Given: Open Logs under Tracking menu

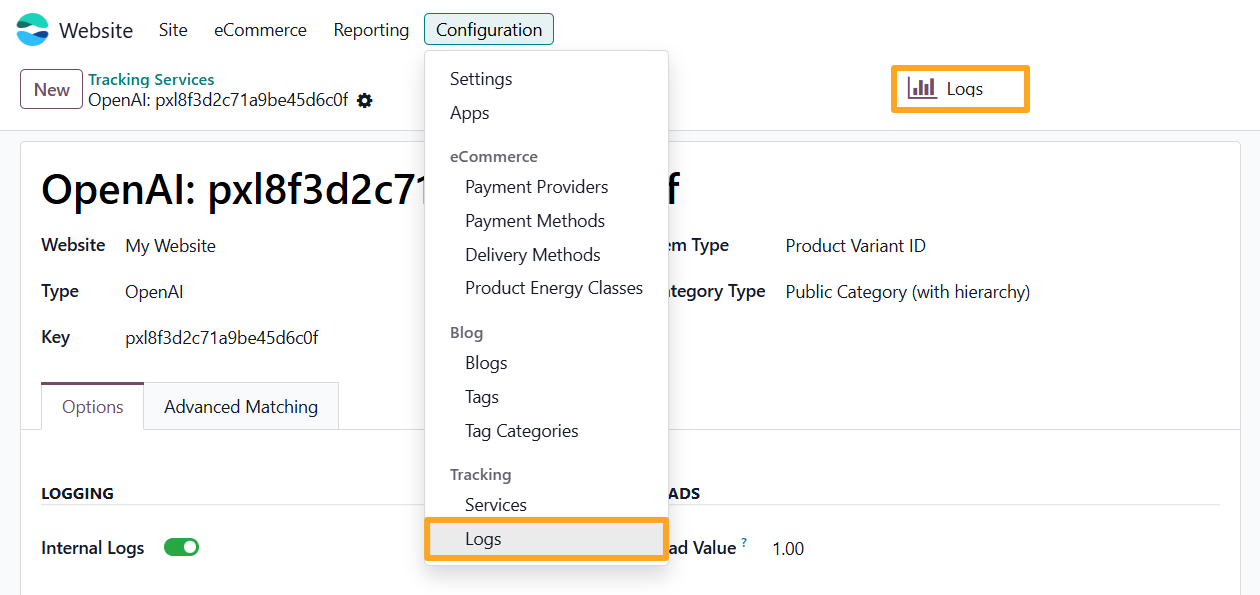Looking at the screenshot, I should (x=546, y=539).
